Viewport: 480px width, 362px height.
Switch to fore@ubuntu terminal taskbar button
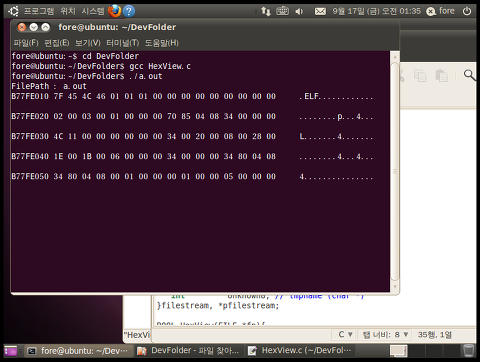79,351
